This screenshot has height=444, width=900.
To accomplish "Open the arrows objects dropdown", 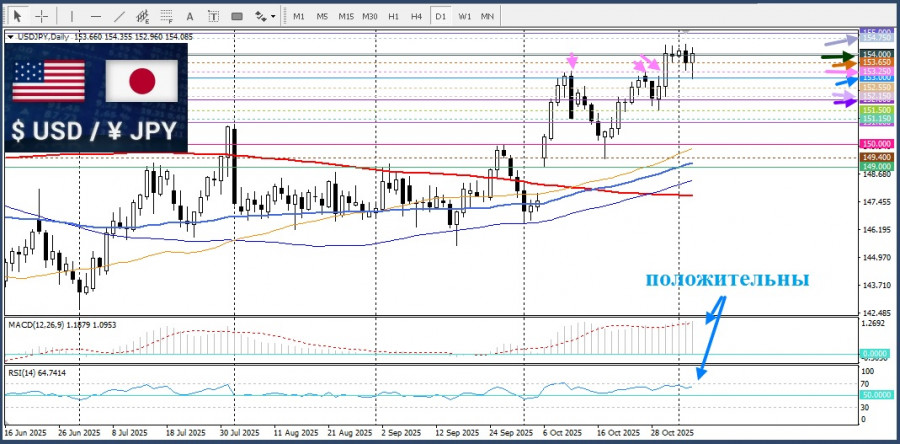I will (x=264, y=16).
